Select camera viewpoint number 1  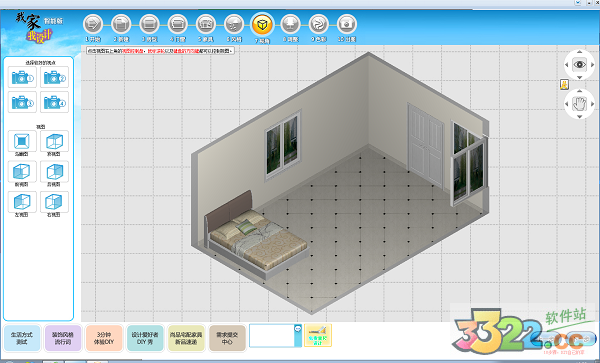click(22, 77)
